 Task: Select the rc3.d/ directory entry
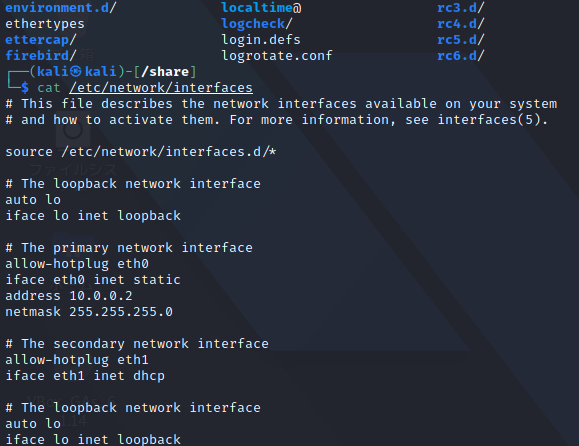460,7
